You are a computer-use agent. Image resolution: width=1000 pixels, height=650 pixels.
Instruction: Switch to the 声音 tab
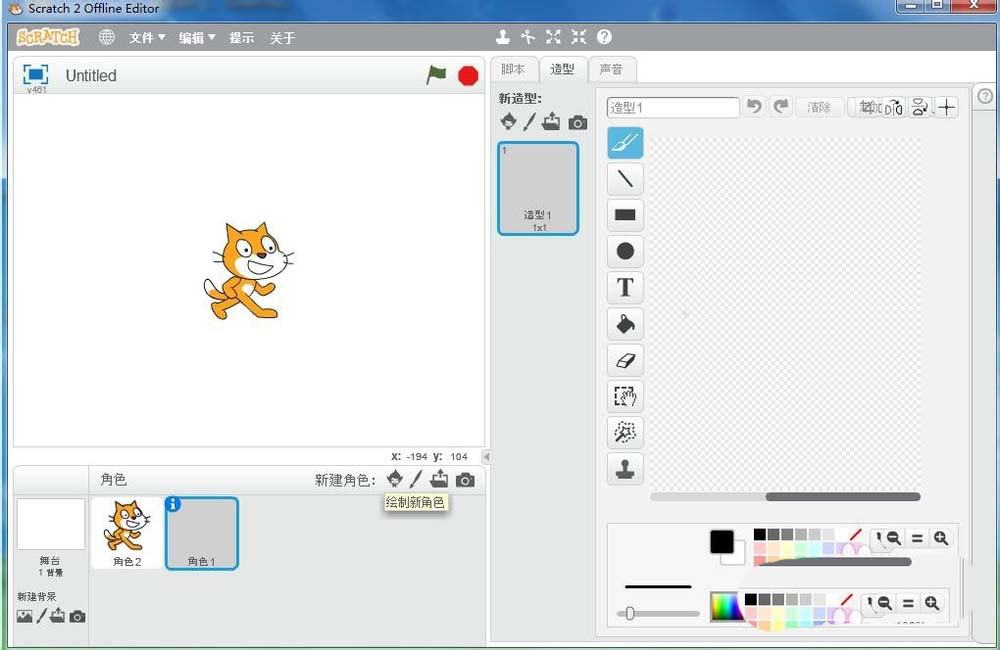pos(611,69)
